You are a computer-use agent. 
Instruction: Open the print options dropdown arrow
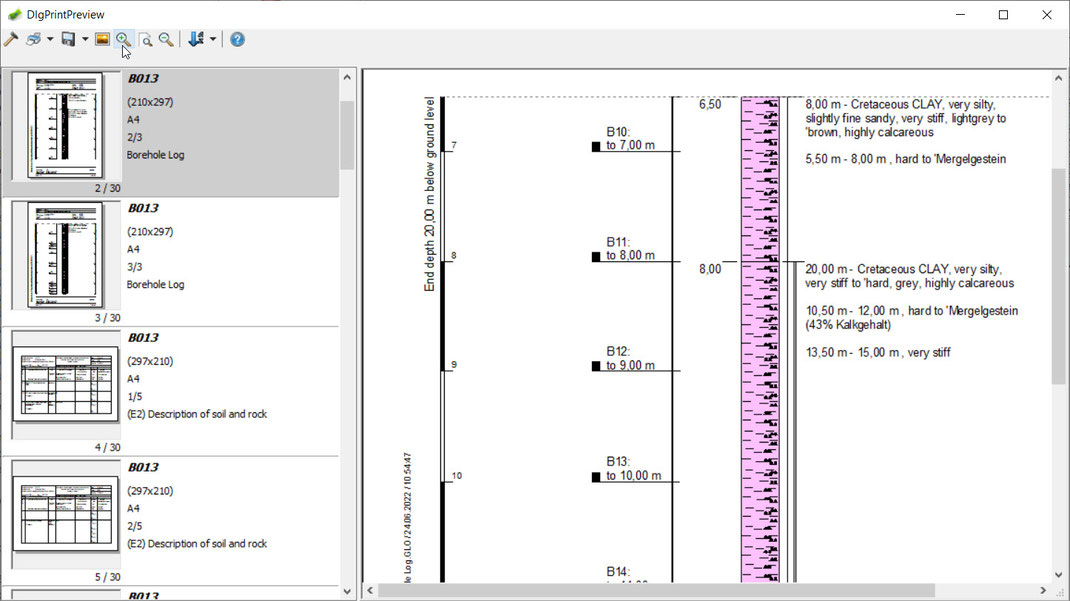click(x=50, y=40)
